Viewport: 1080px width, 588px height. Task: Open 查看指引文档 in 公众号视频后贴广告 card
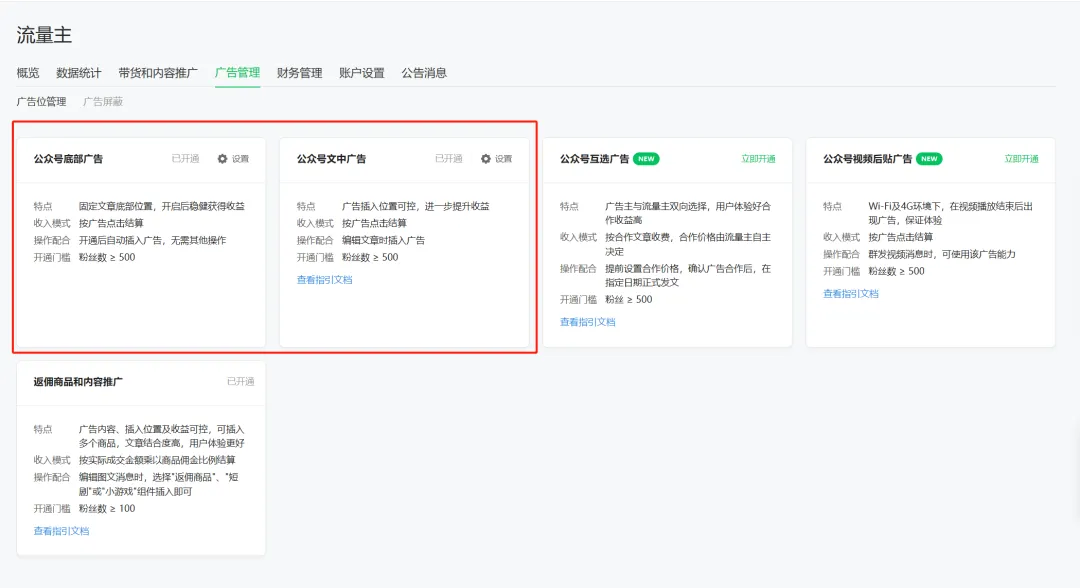(851, 294)
